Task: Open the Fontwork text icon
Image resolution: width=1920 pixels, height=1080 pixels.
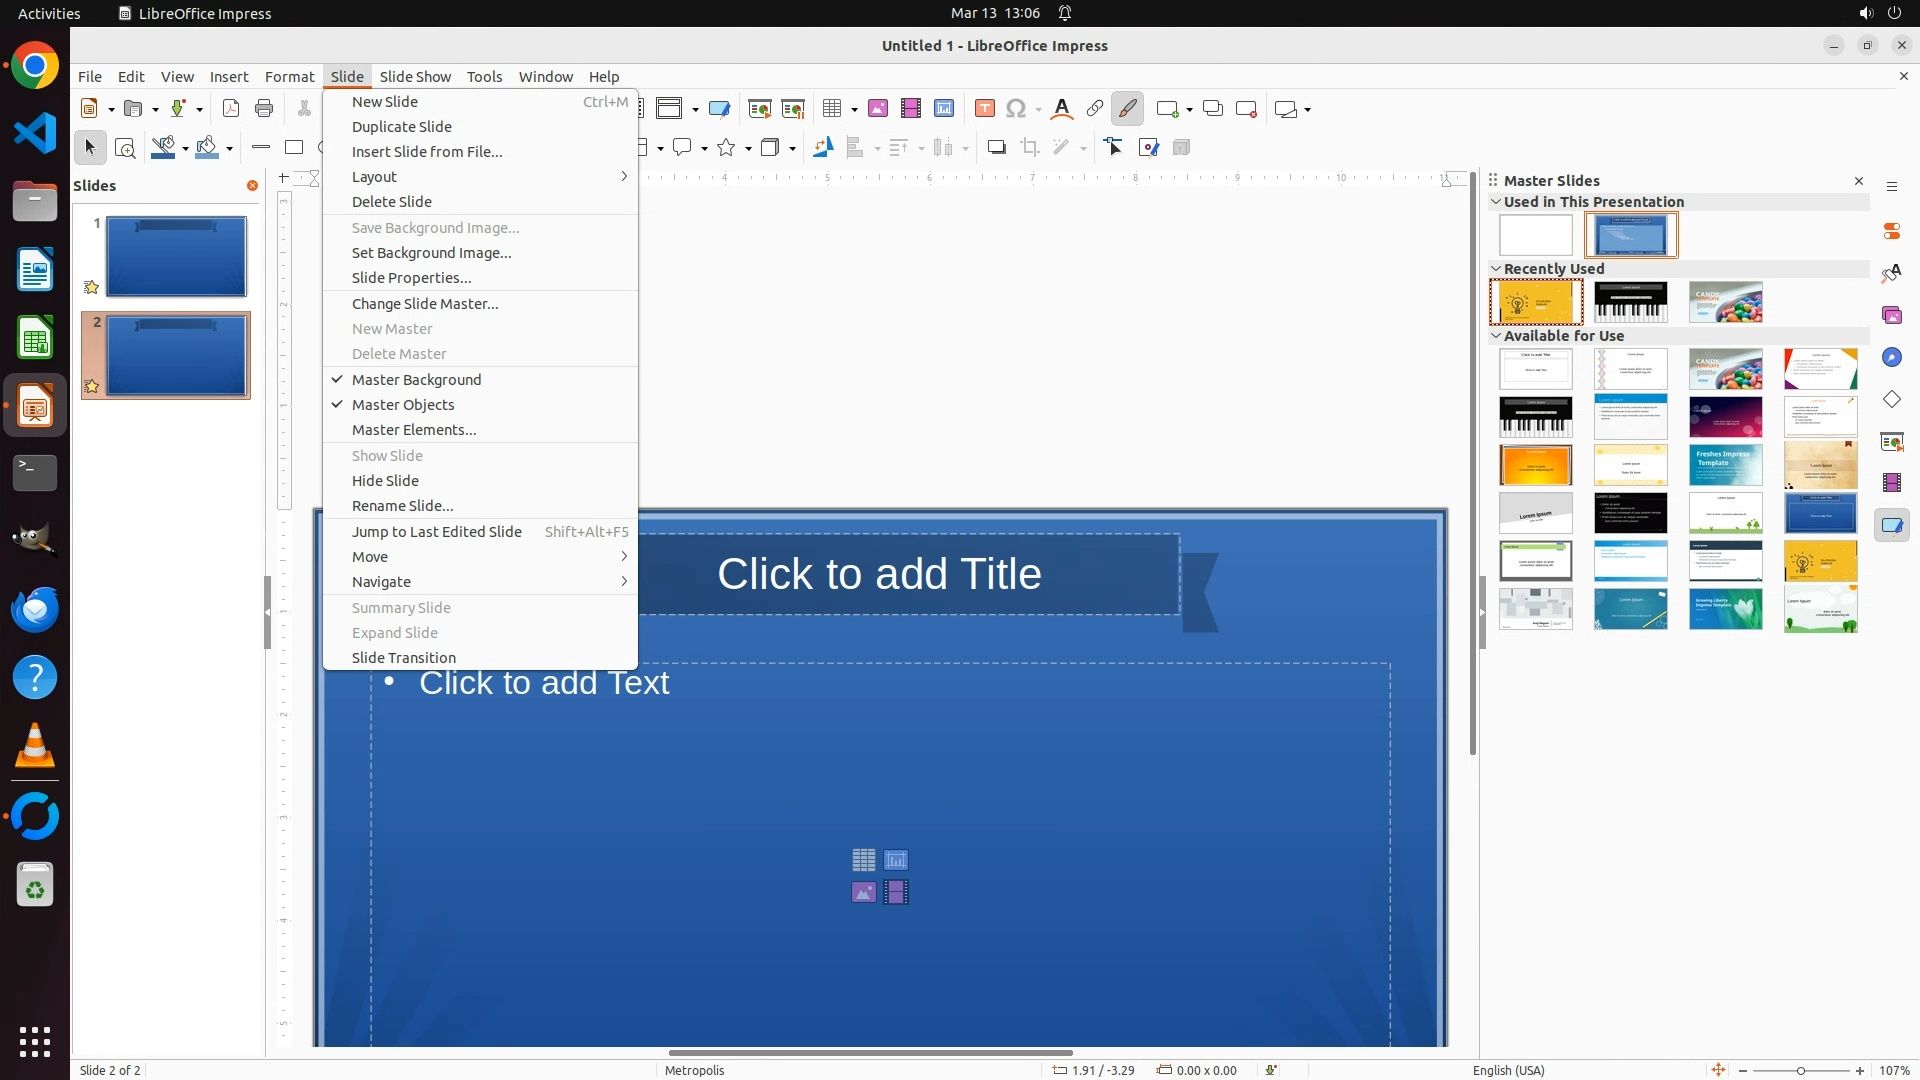Action: tap(1062, 109)
